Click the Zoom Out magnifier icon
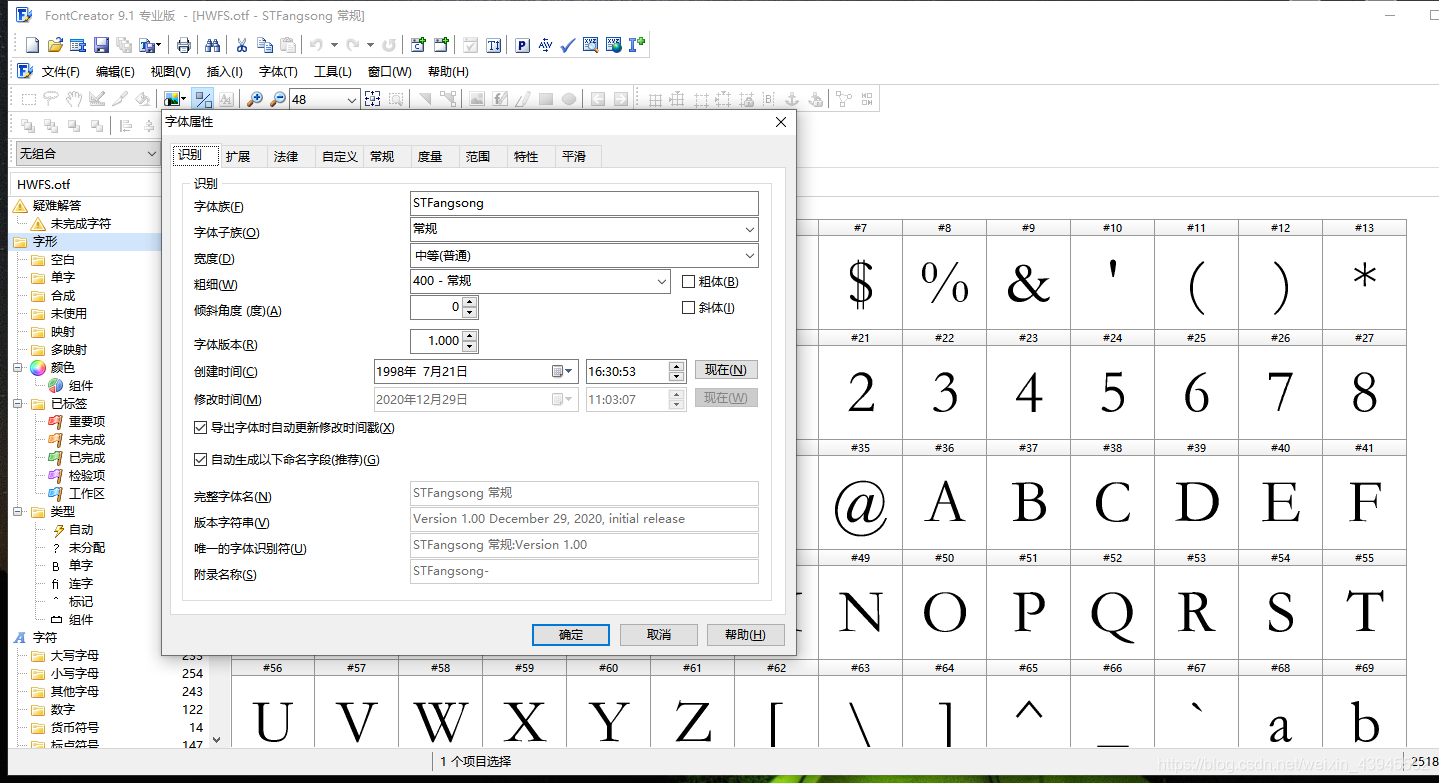Viewport: 1439px width, 783px height. [278, 99]
